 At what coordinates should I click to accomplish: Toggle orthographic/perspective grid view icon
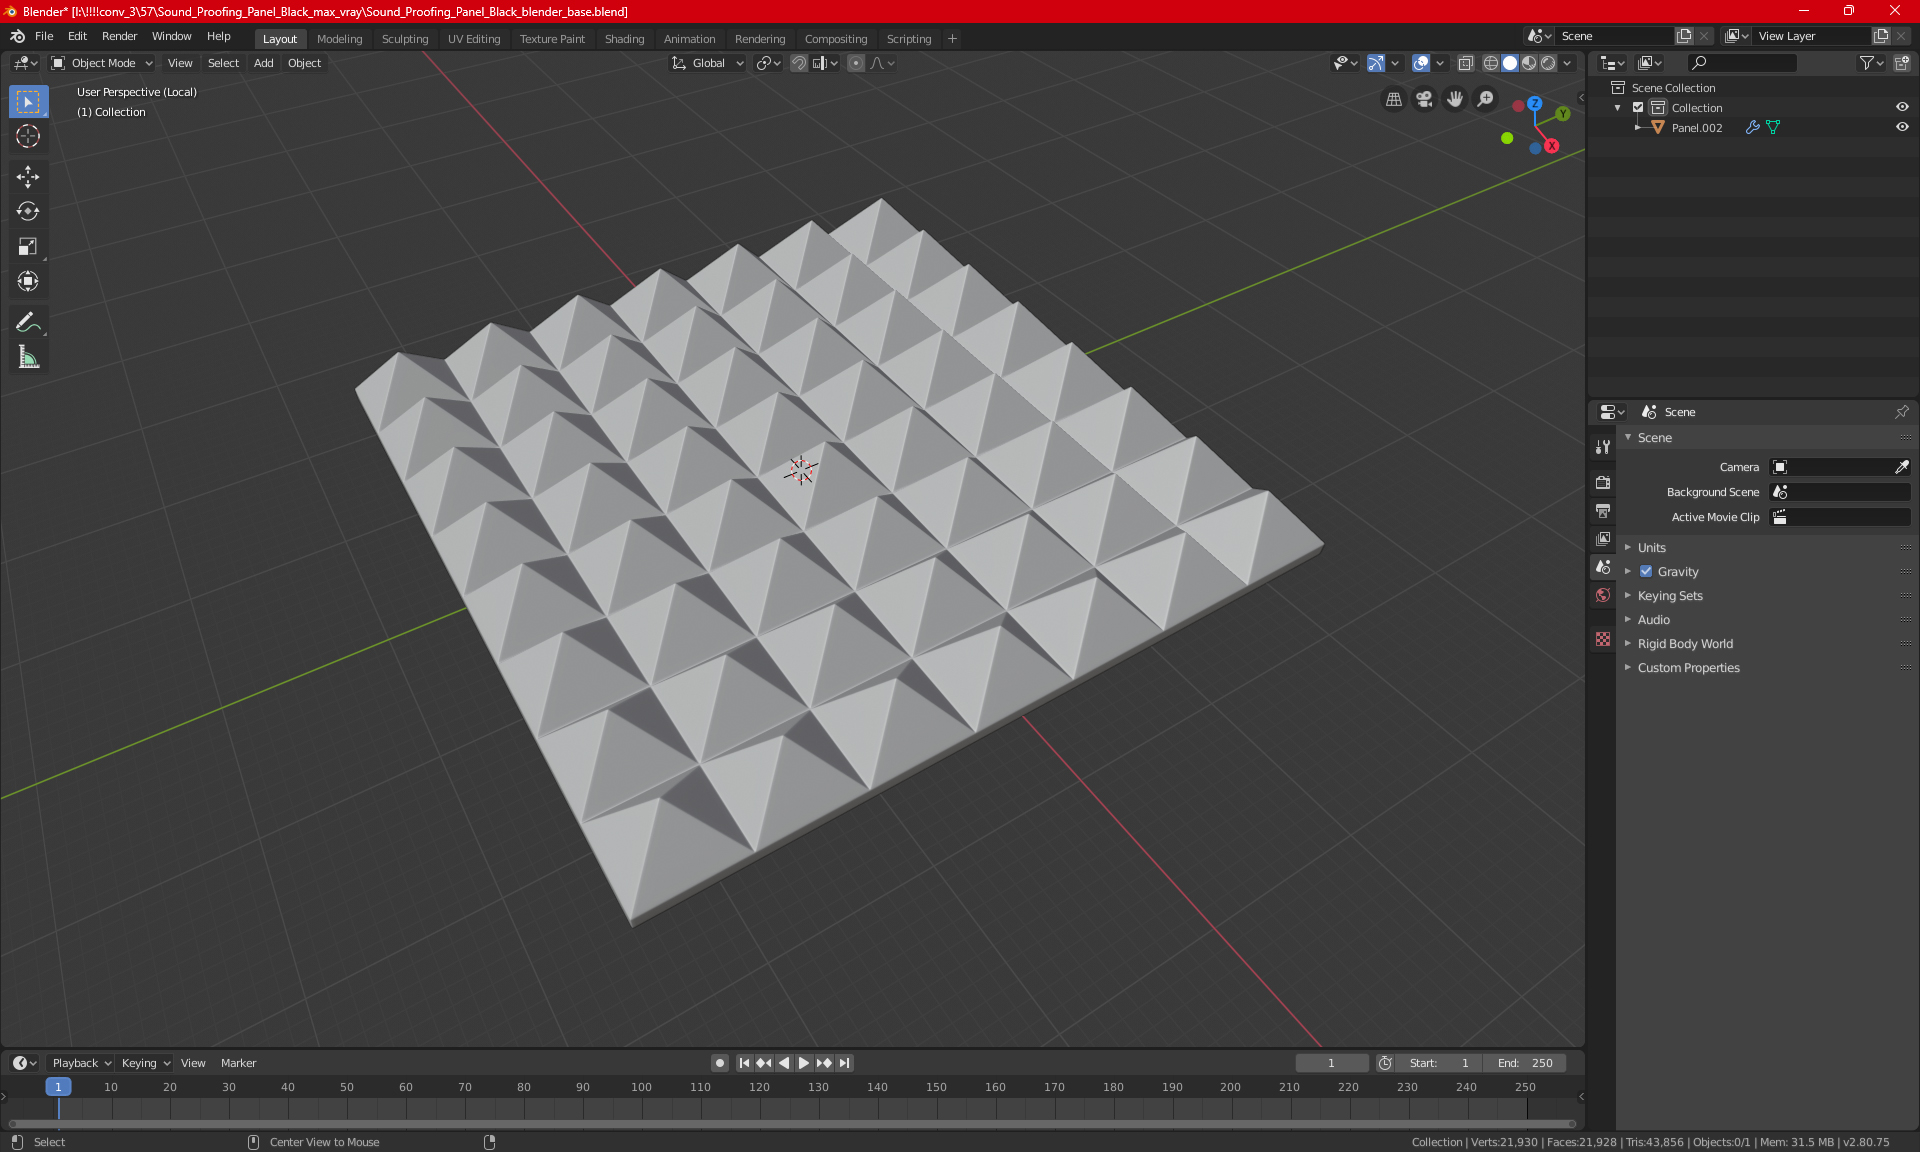tap(1393, 99)
